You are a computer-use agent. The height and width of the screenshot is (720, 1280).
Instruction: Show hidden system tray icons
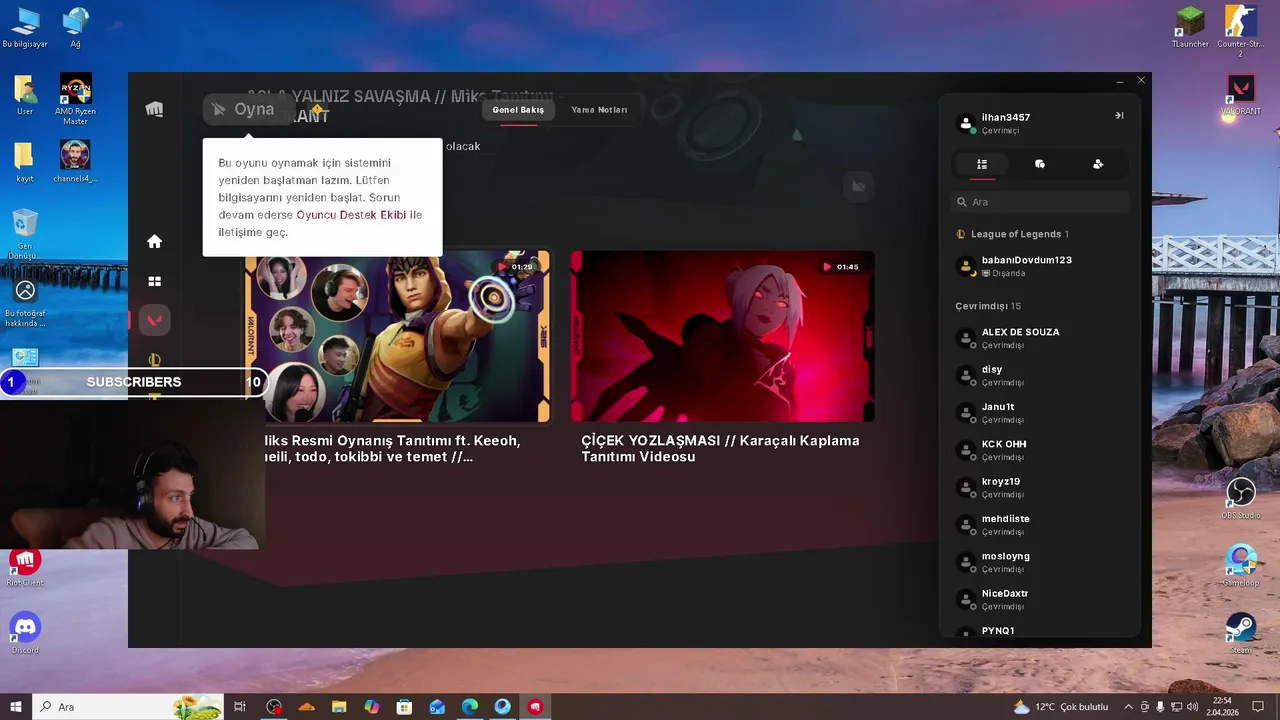pos(1128,707)
